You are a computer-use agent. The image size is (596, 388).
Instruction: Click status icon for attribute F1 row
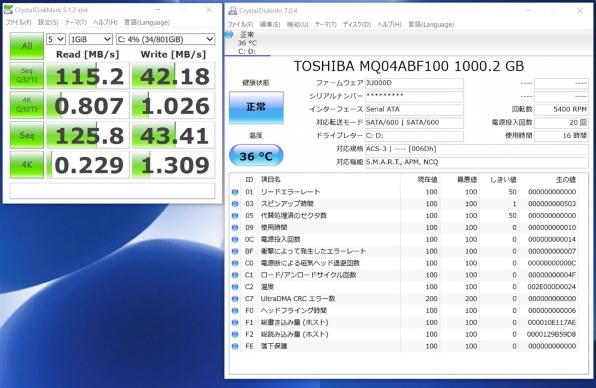pos(235,323)
